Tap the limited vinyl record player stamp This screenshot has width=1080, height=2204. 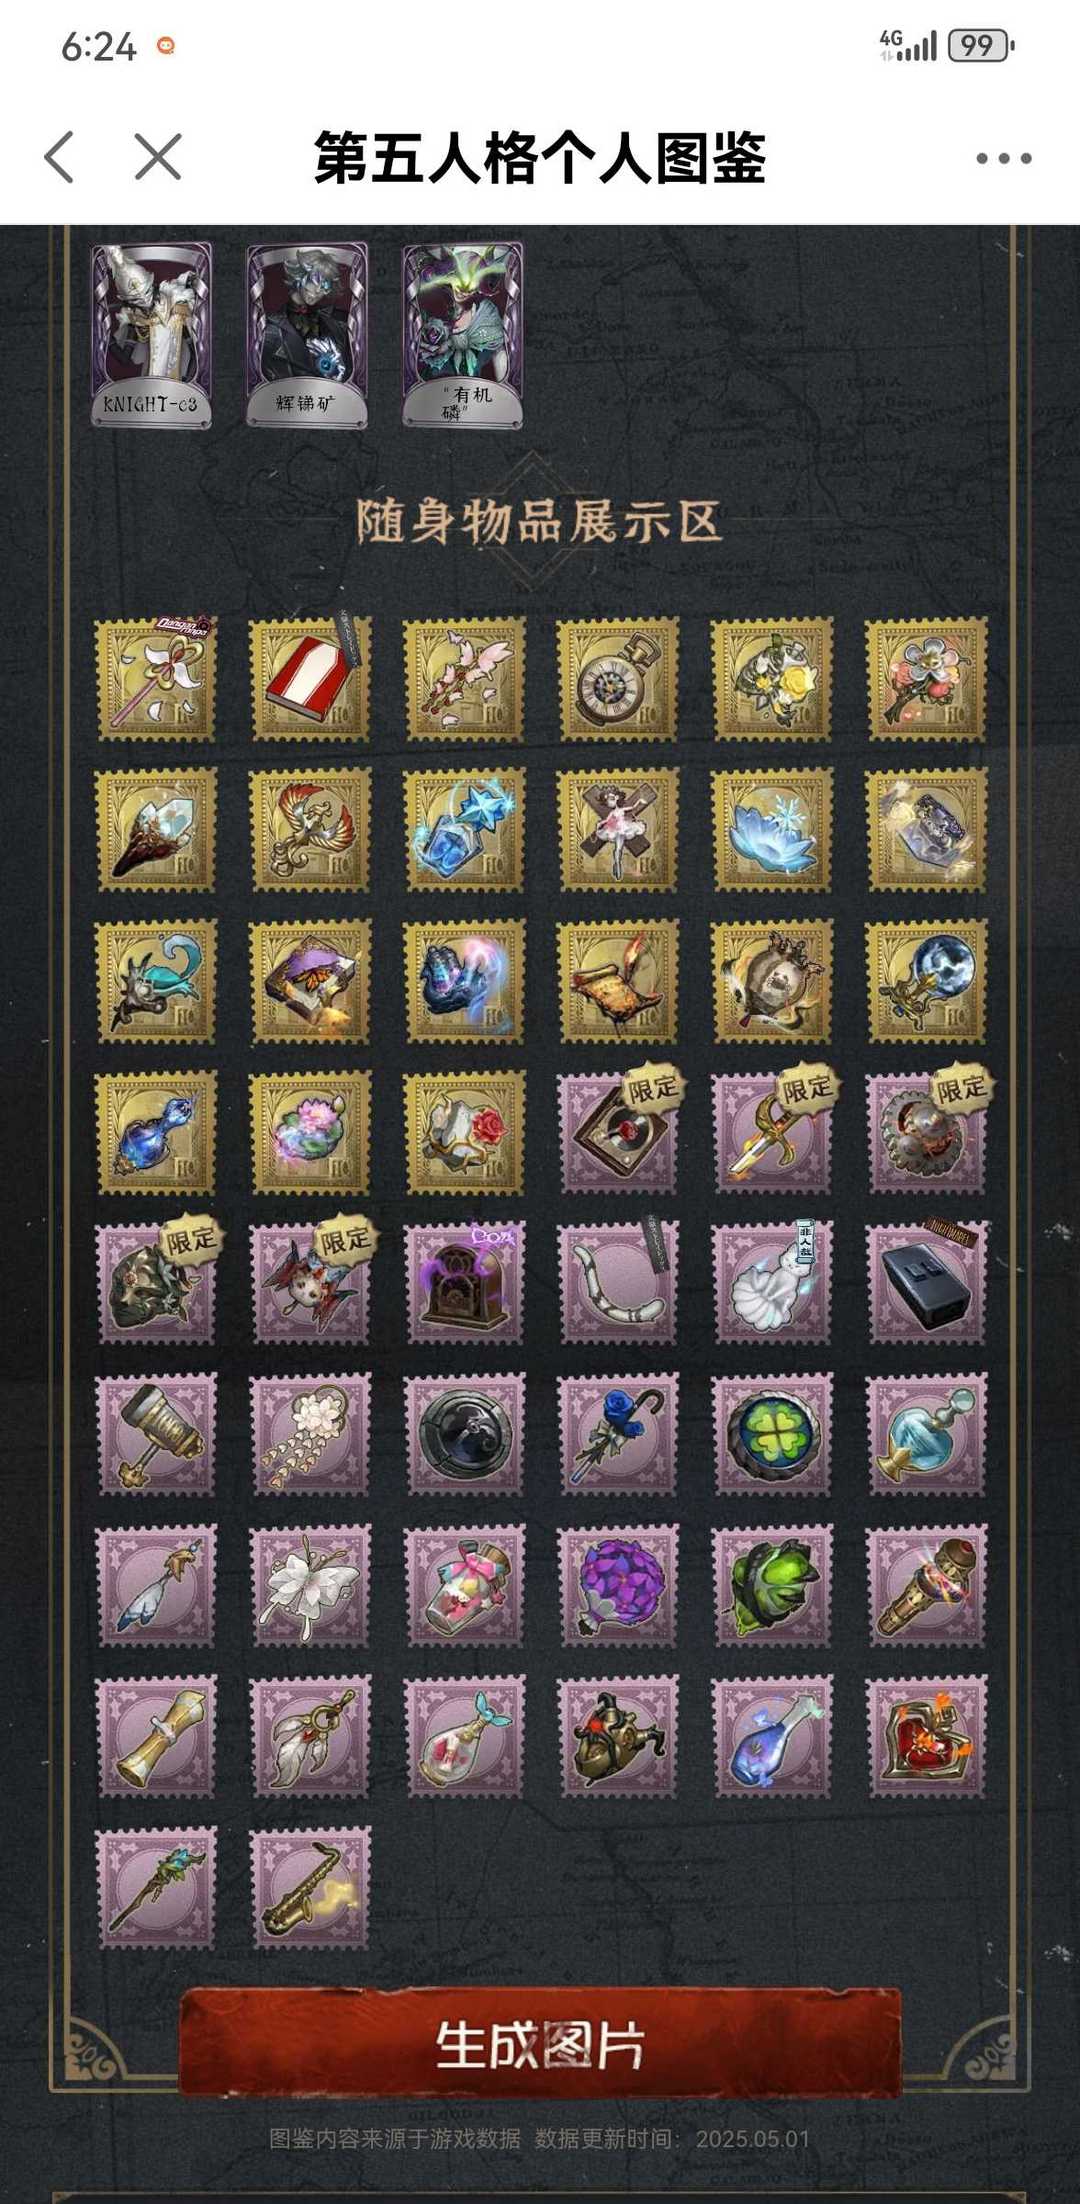tap(618, 1132)
